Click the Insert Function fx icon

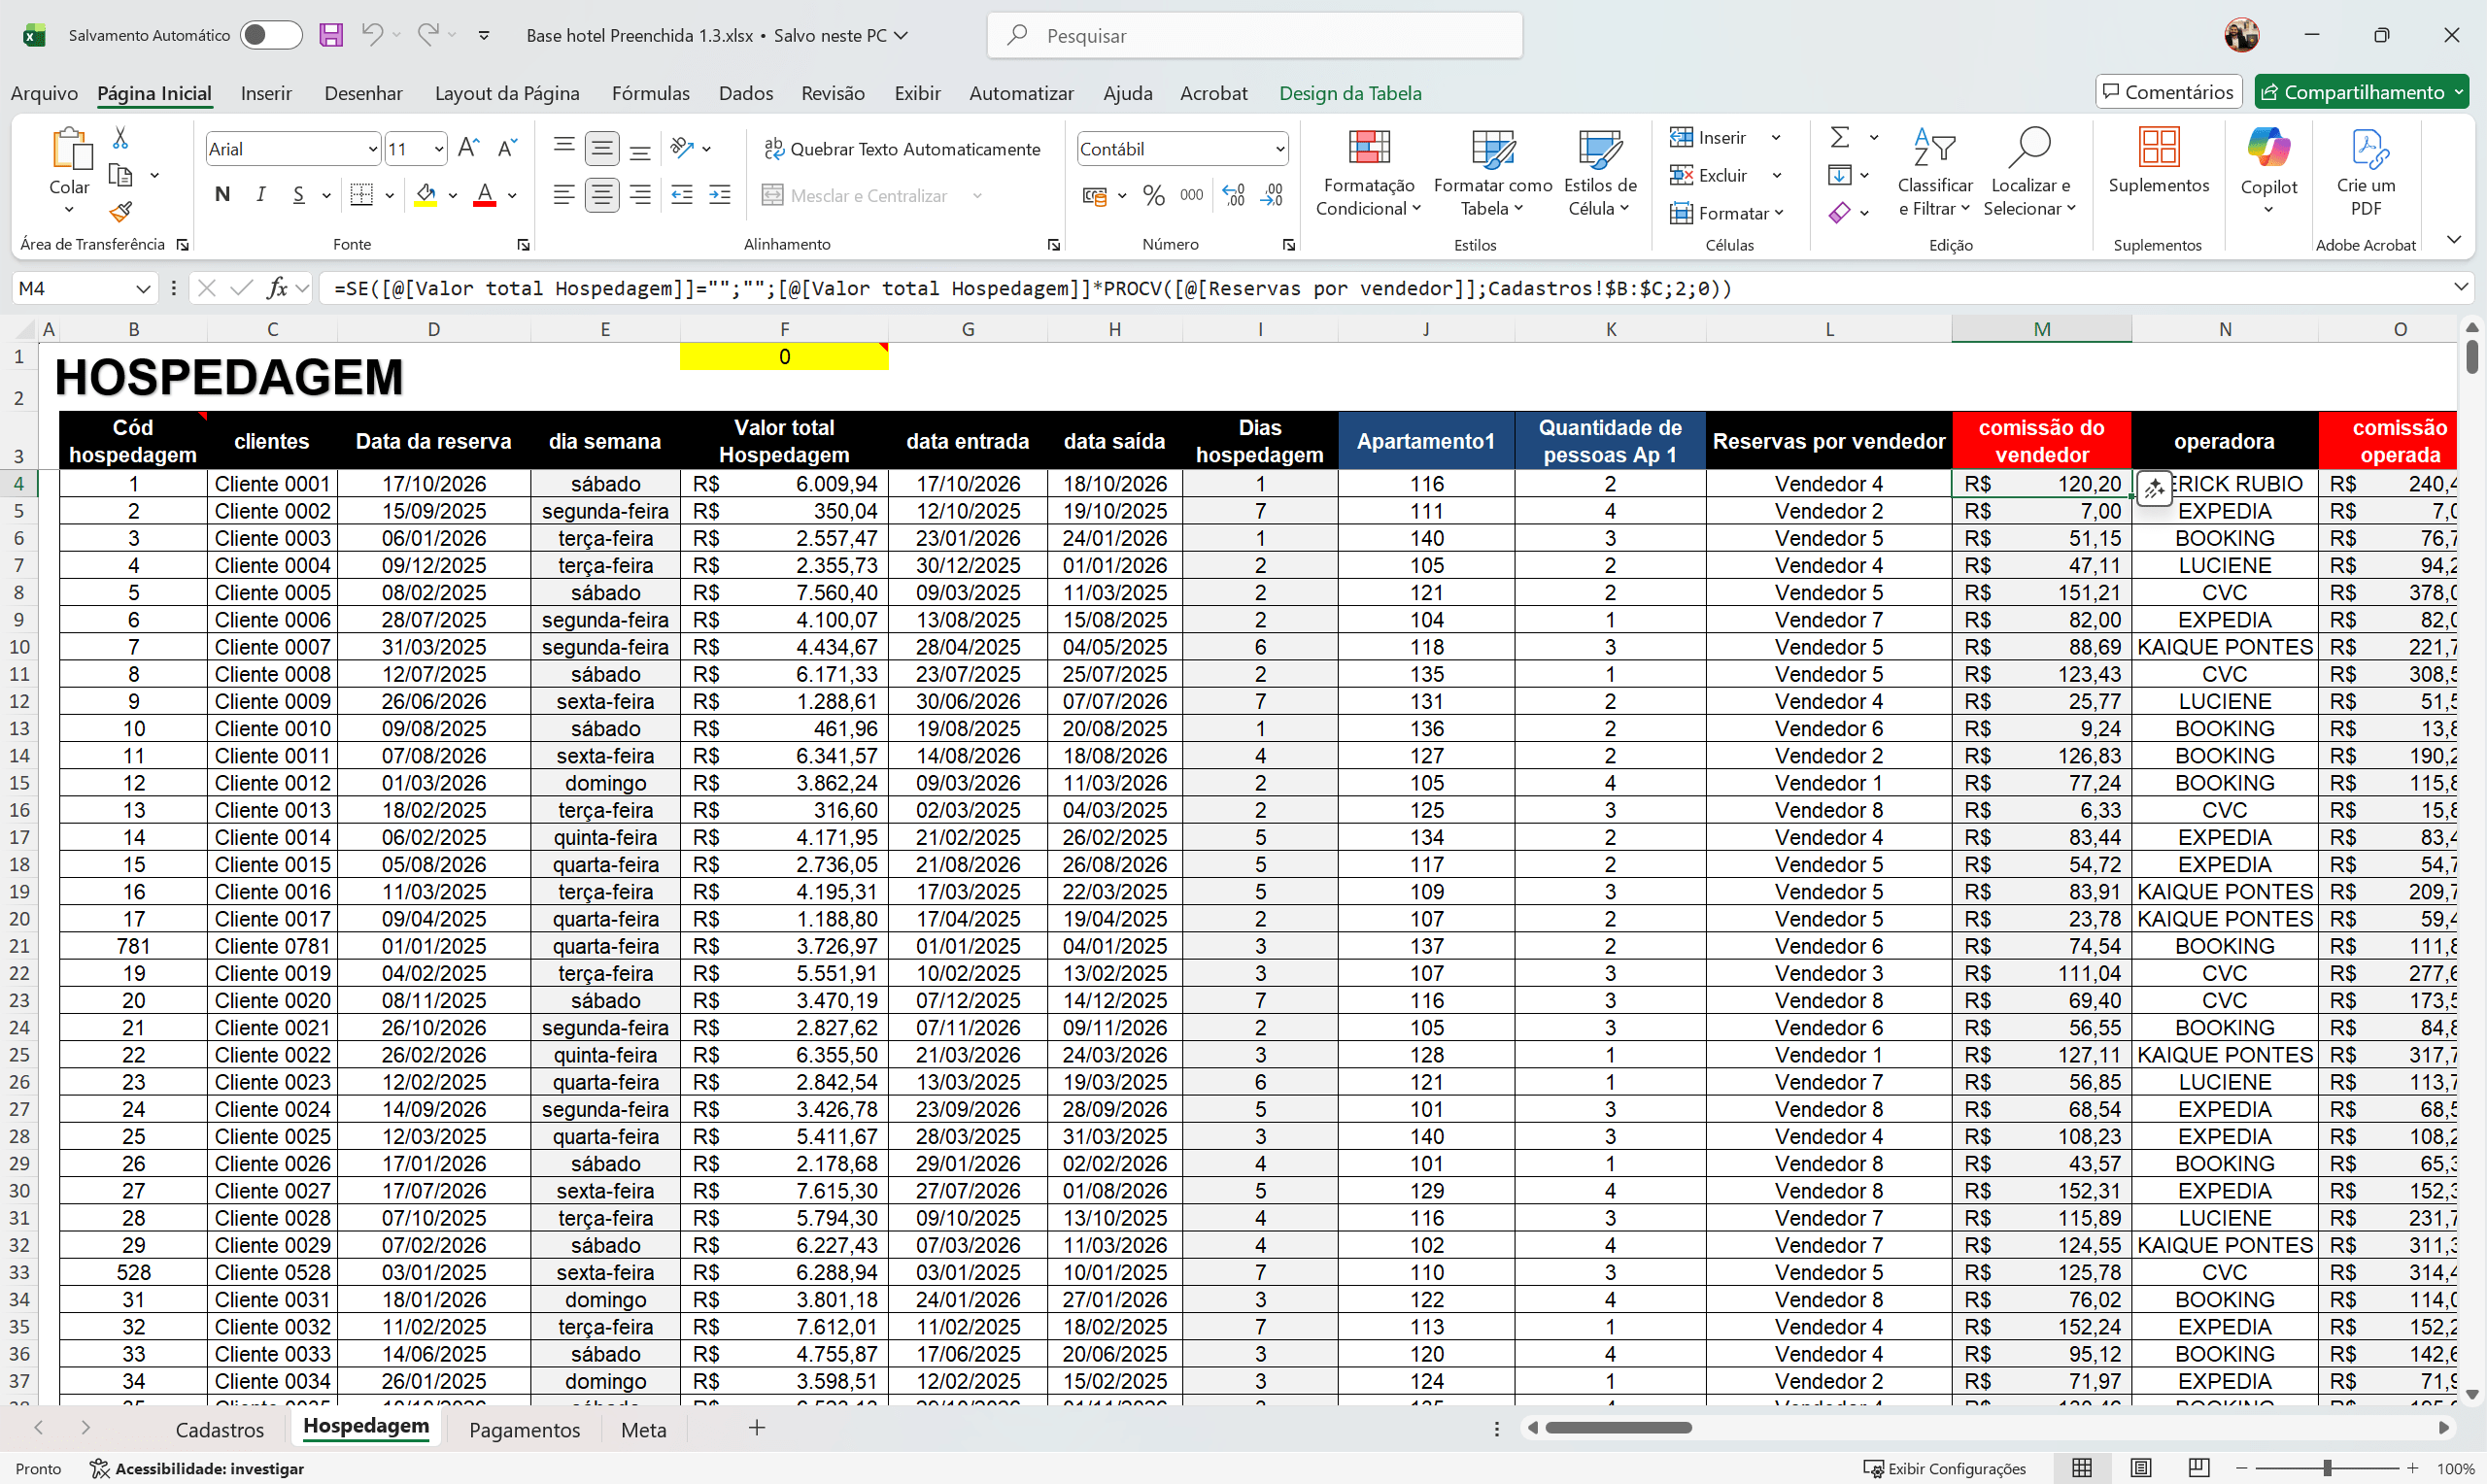pos(278,288)
